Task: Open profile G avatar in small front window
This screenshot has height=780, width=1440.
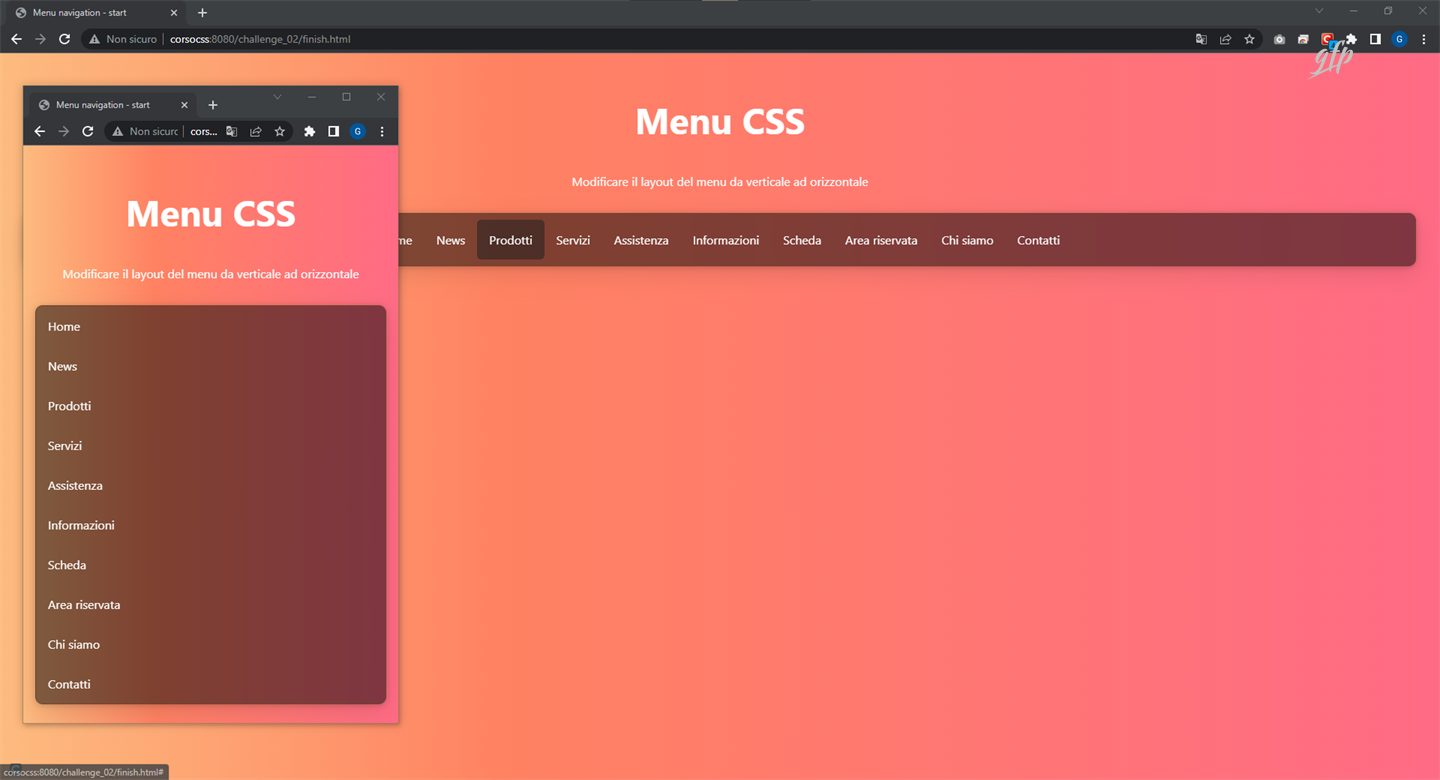Action: [358, 131]
